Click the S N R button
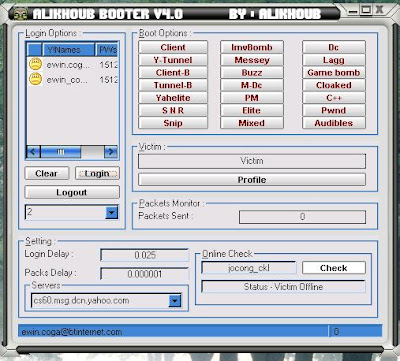Screen dimensions: 400x361 point(173,110)
